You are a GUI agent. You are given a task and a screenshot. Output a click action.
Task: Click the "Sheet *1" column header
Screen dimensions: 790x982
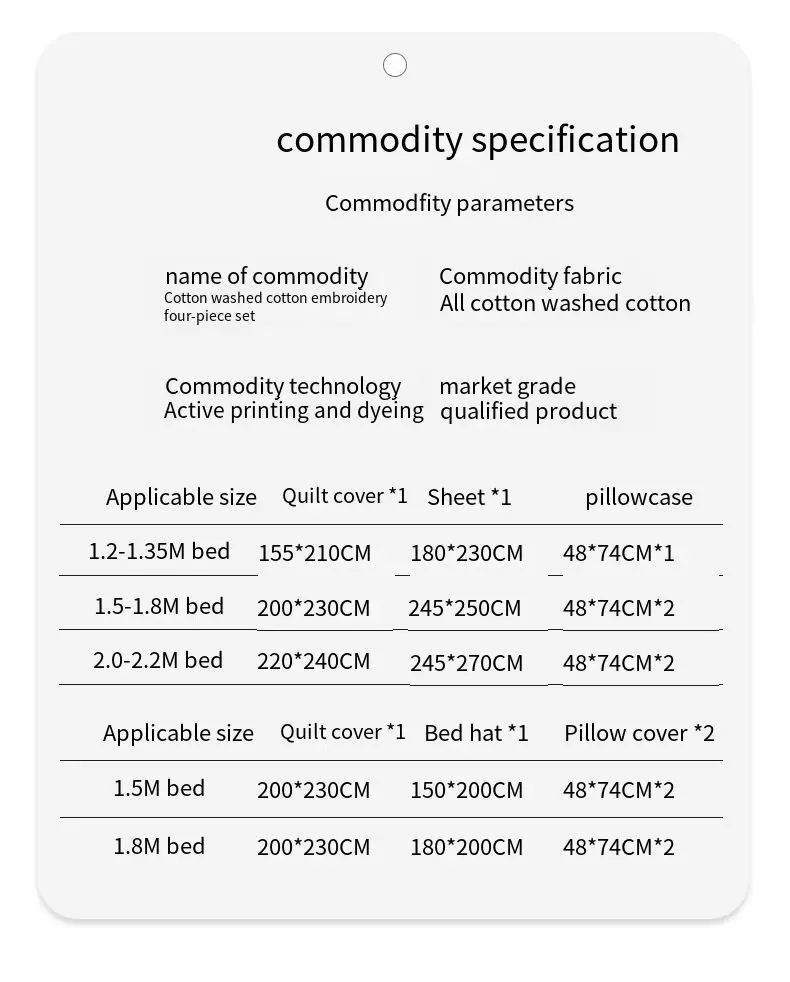pos(469,497)
